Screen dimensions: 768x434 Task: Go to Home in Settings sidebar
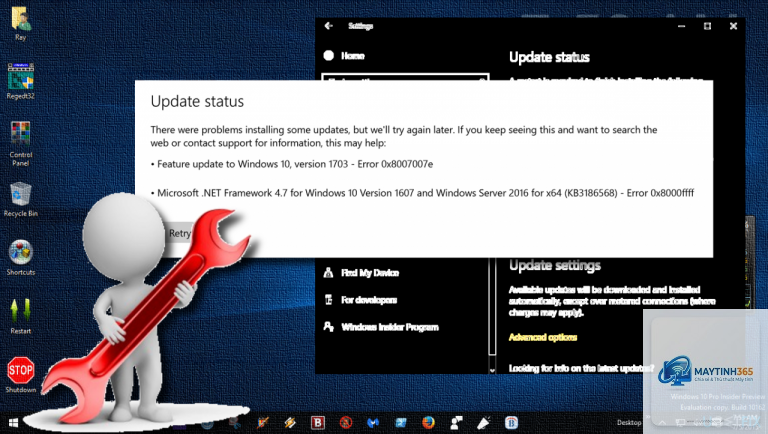point(353,56)
